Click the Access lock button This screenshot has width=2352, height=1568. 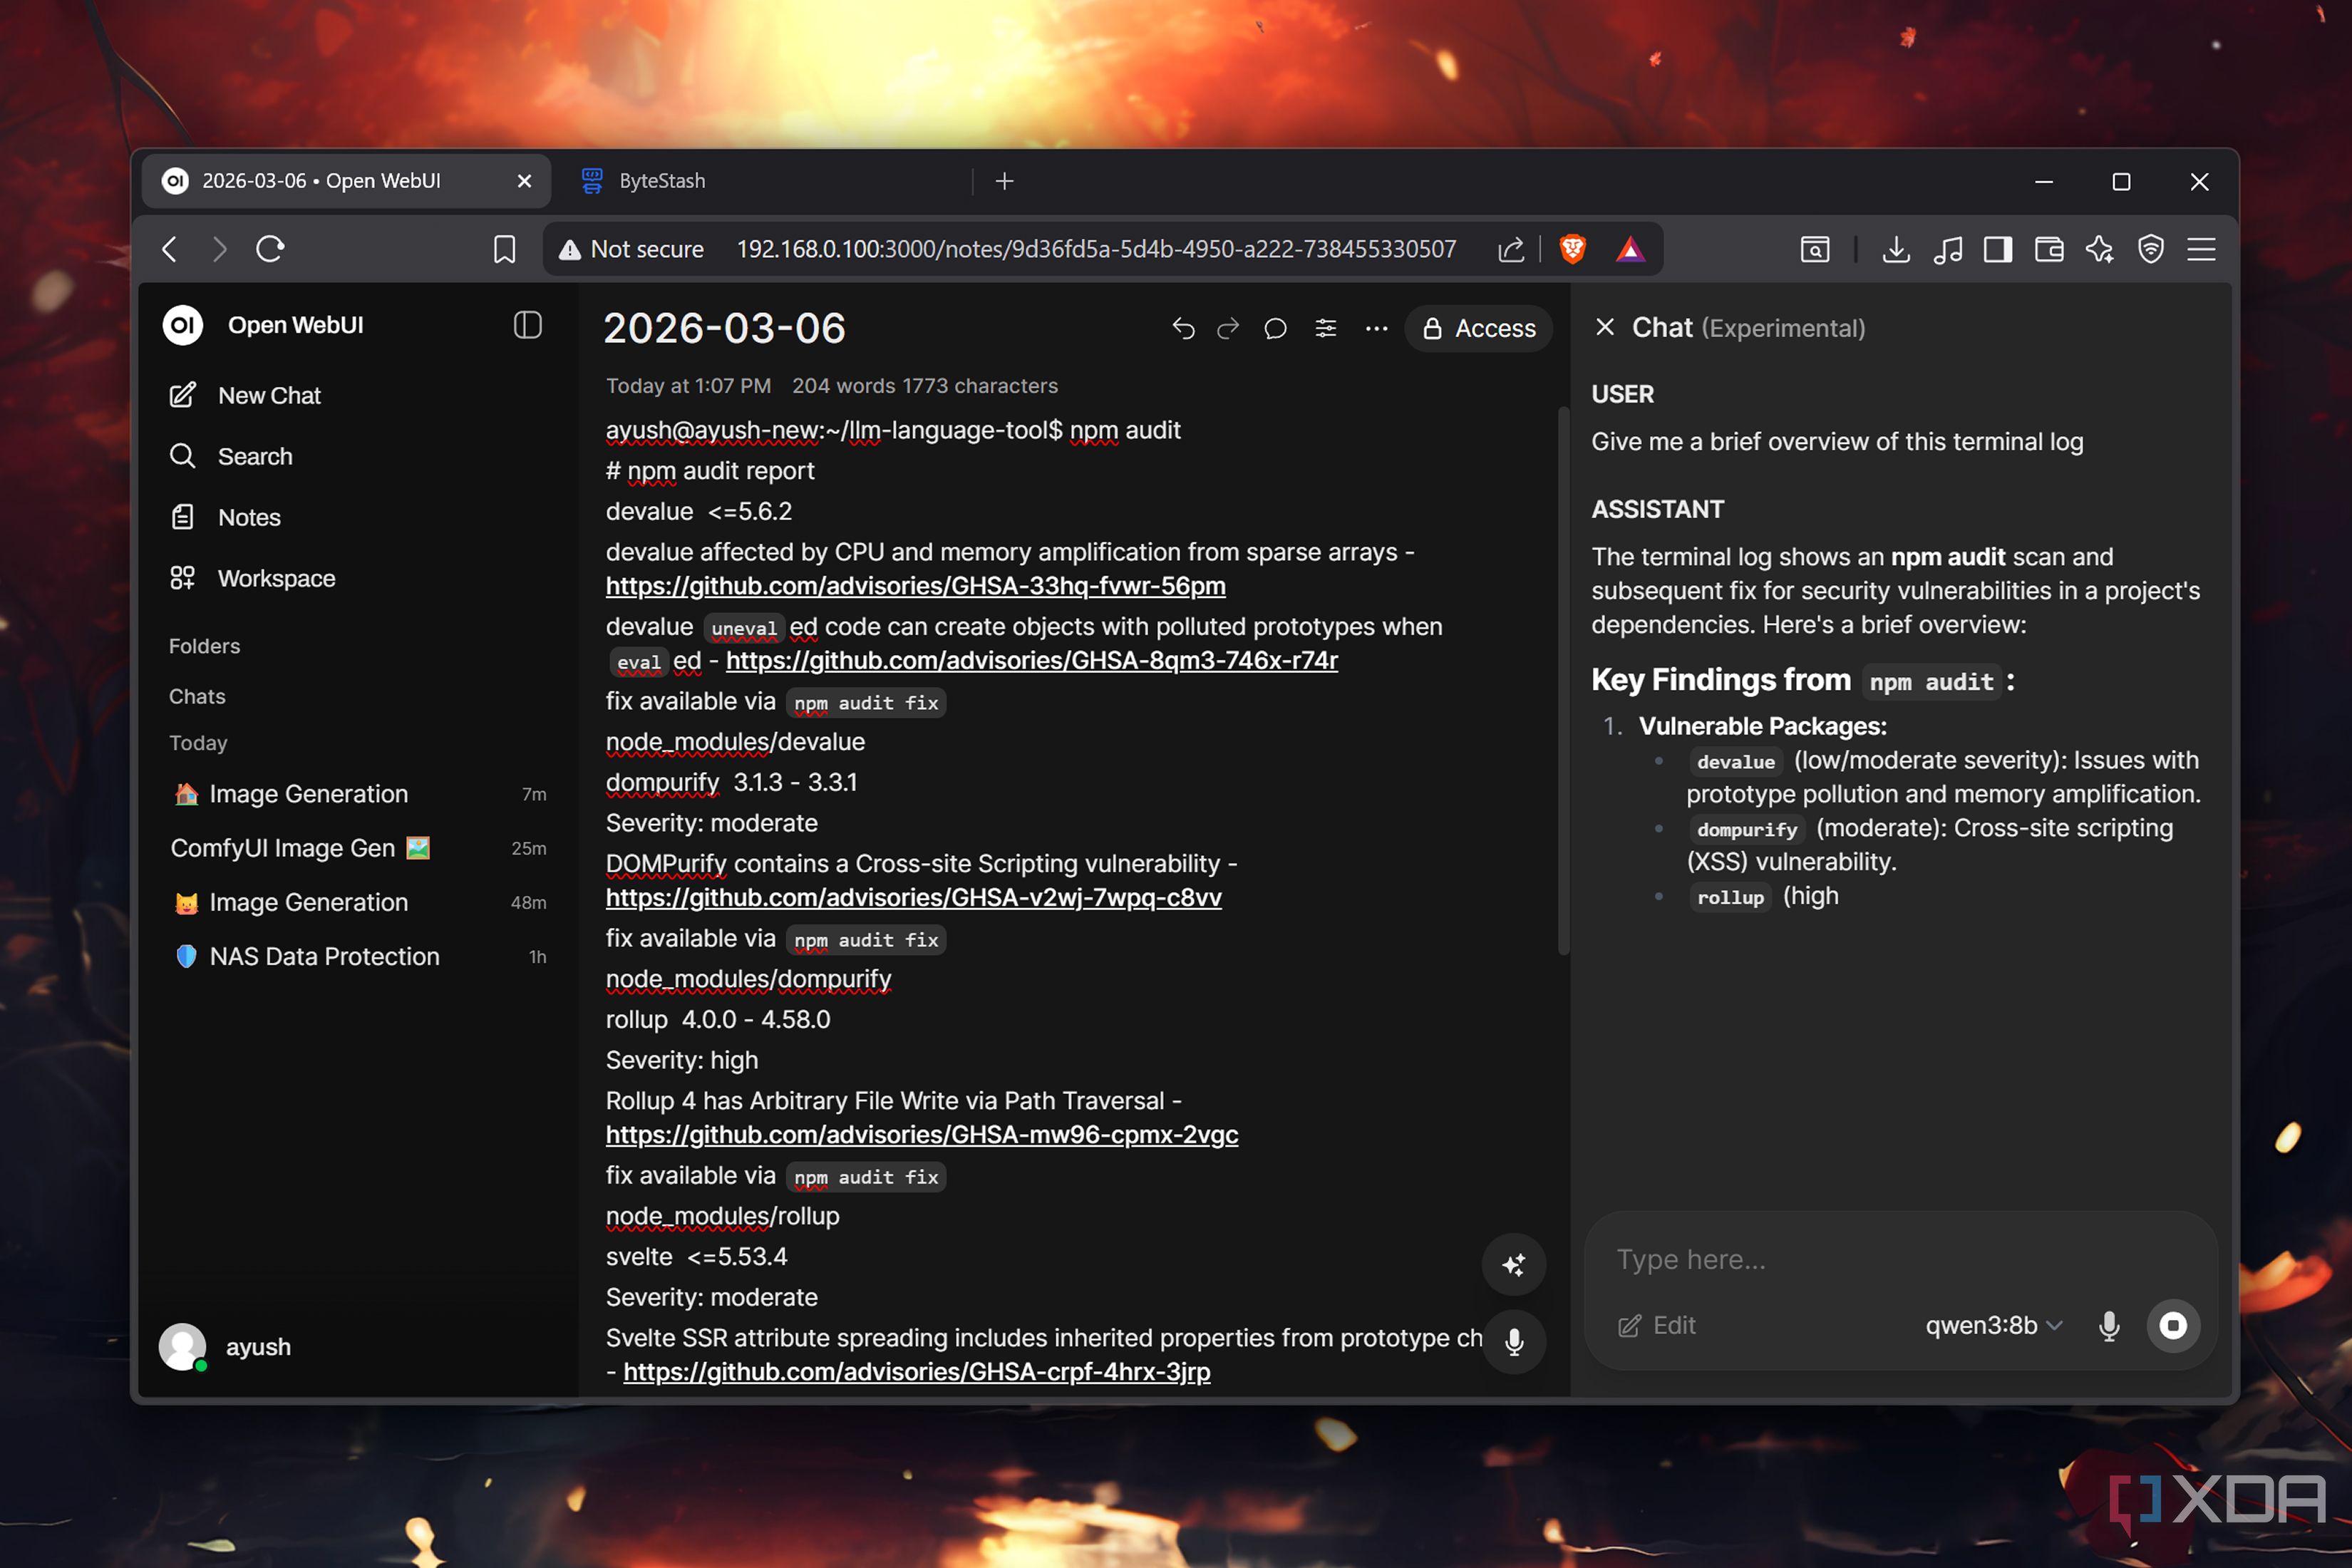click(x=1478, y=328)
